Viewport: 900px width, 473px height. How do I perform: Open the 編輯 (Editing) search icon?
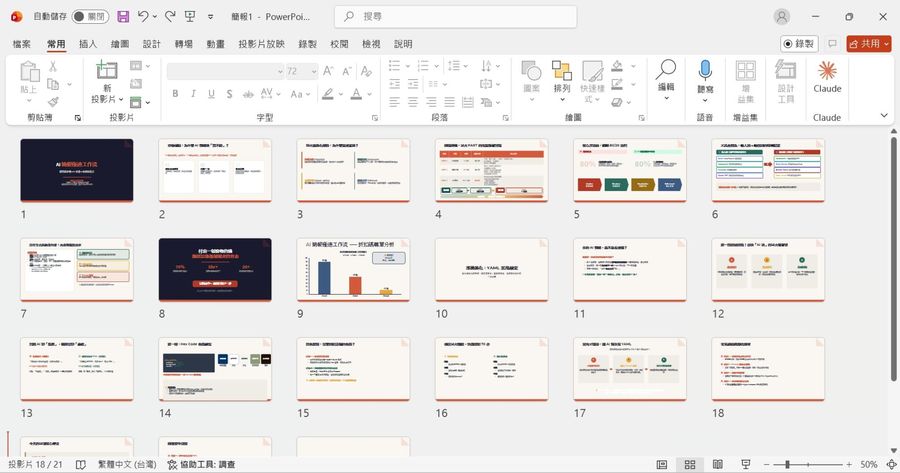pyautogui.click(x=666, y=72)
